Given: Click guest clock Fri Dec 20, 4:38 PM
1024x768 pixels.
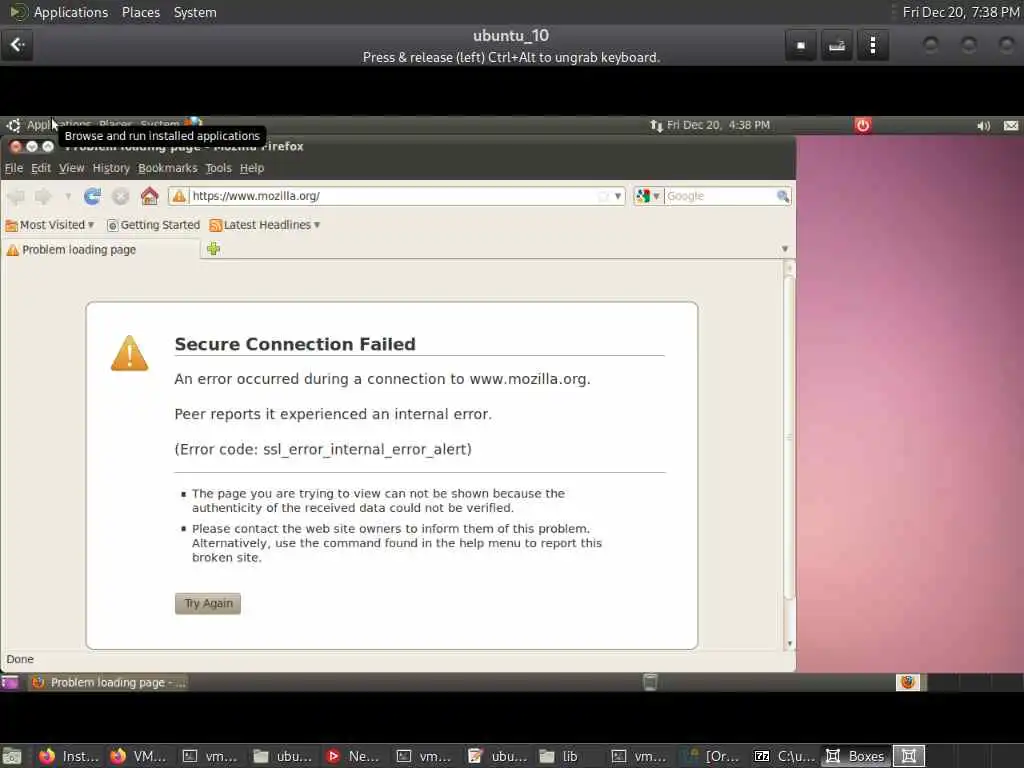Looking at the screenshot, I should (x=718, y=125).
